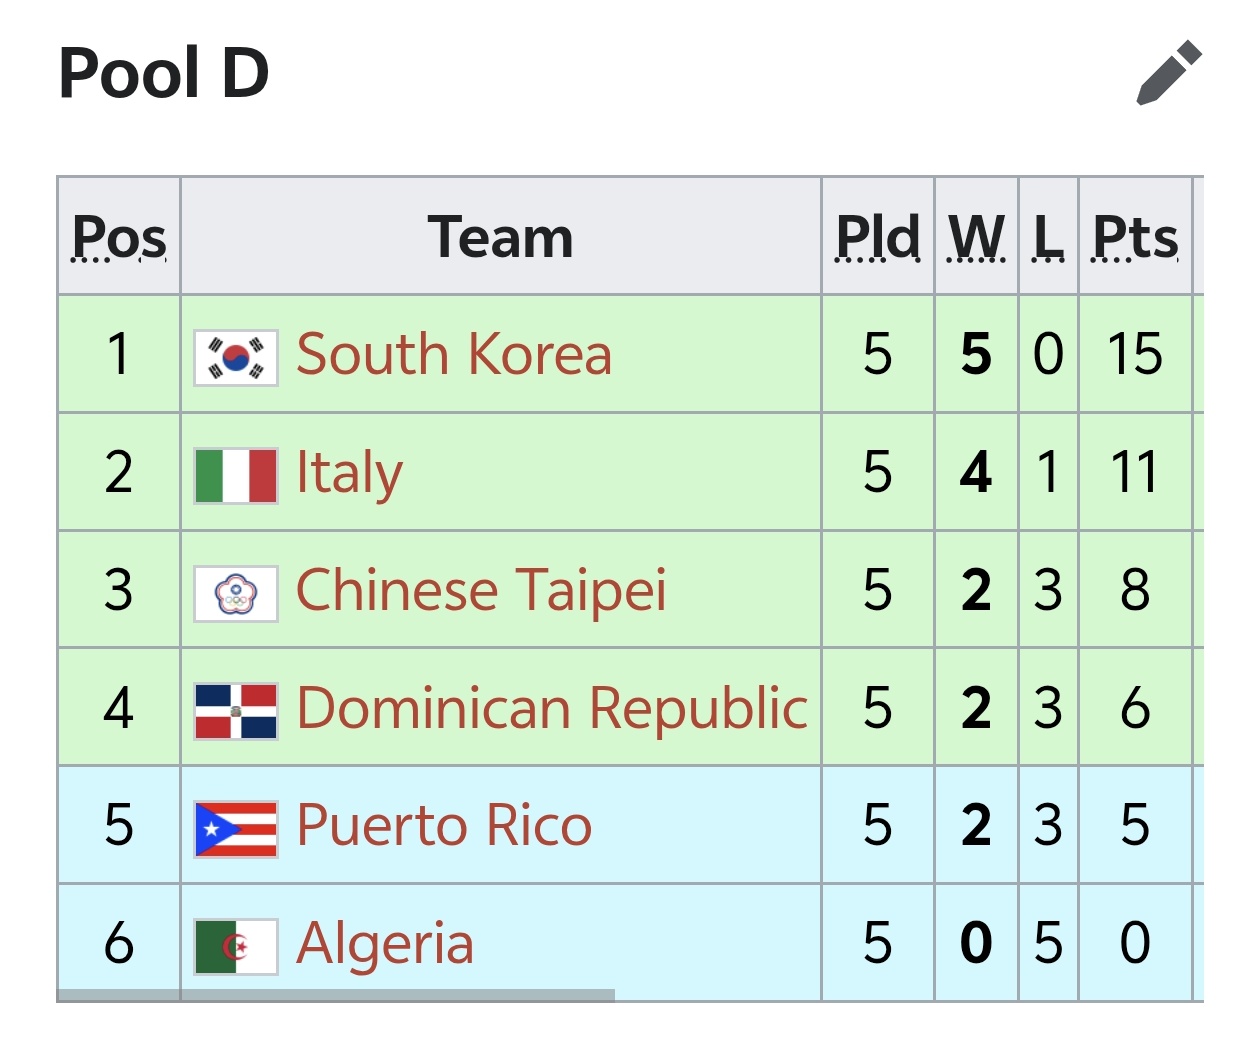Open the South Korea team link

(454, 354)
